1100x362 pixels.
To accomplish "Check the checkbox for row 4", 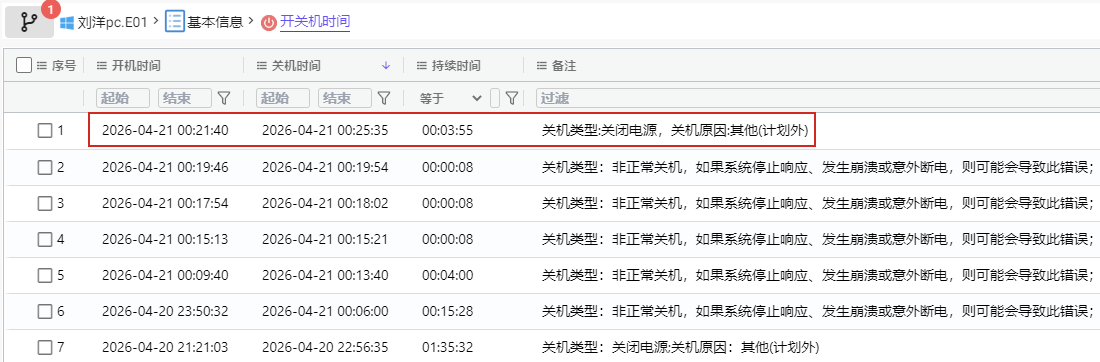I will pyautogui.click(x=45, y=239).
